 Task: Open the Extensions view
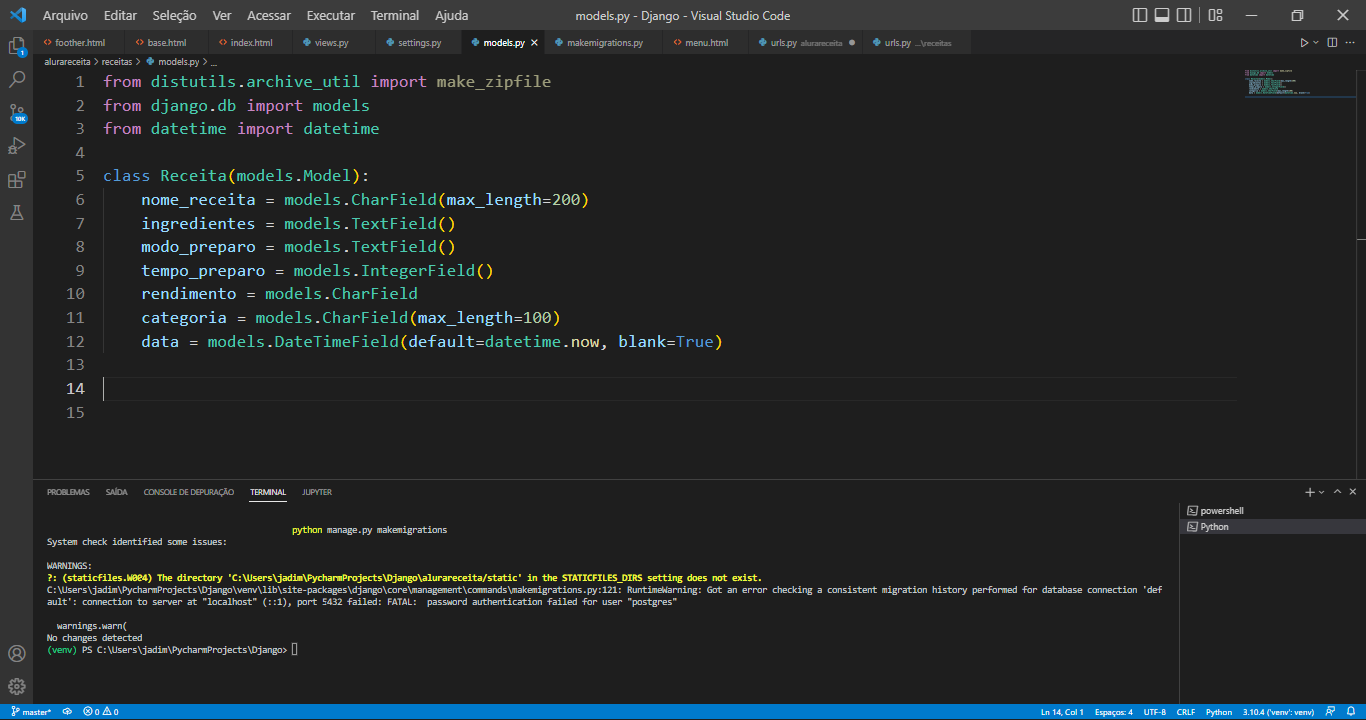click(x=16, y=180)
